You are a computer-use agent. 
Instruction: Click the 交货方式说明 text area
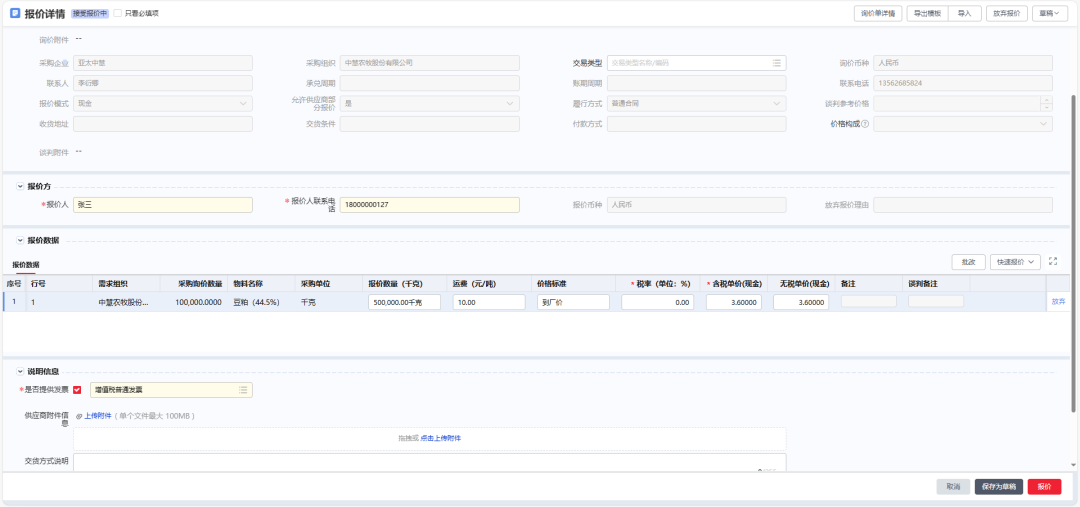430,462
